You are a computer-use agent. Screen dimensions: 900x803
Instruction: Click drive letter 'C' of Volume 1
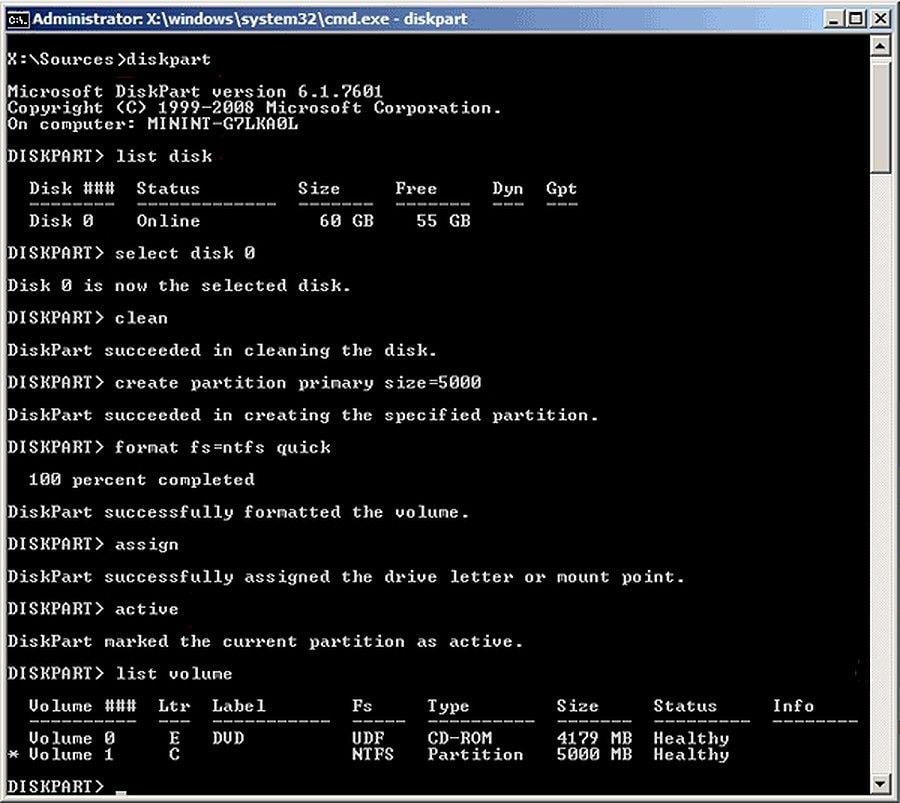pyautogui.click(x=174, y=754)
